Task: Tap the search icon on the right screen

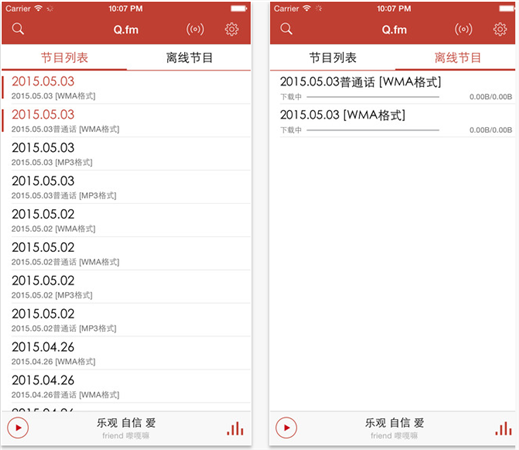Action: 286,29
